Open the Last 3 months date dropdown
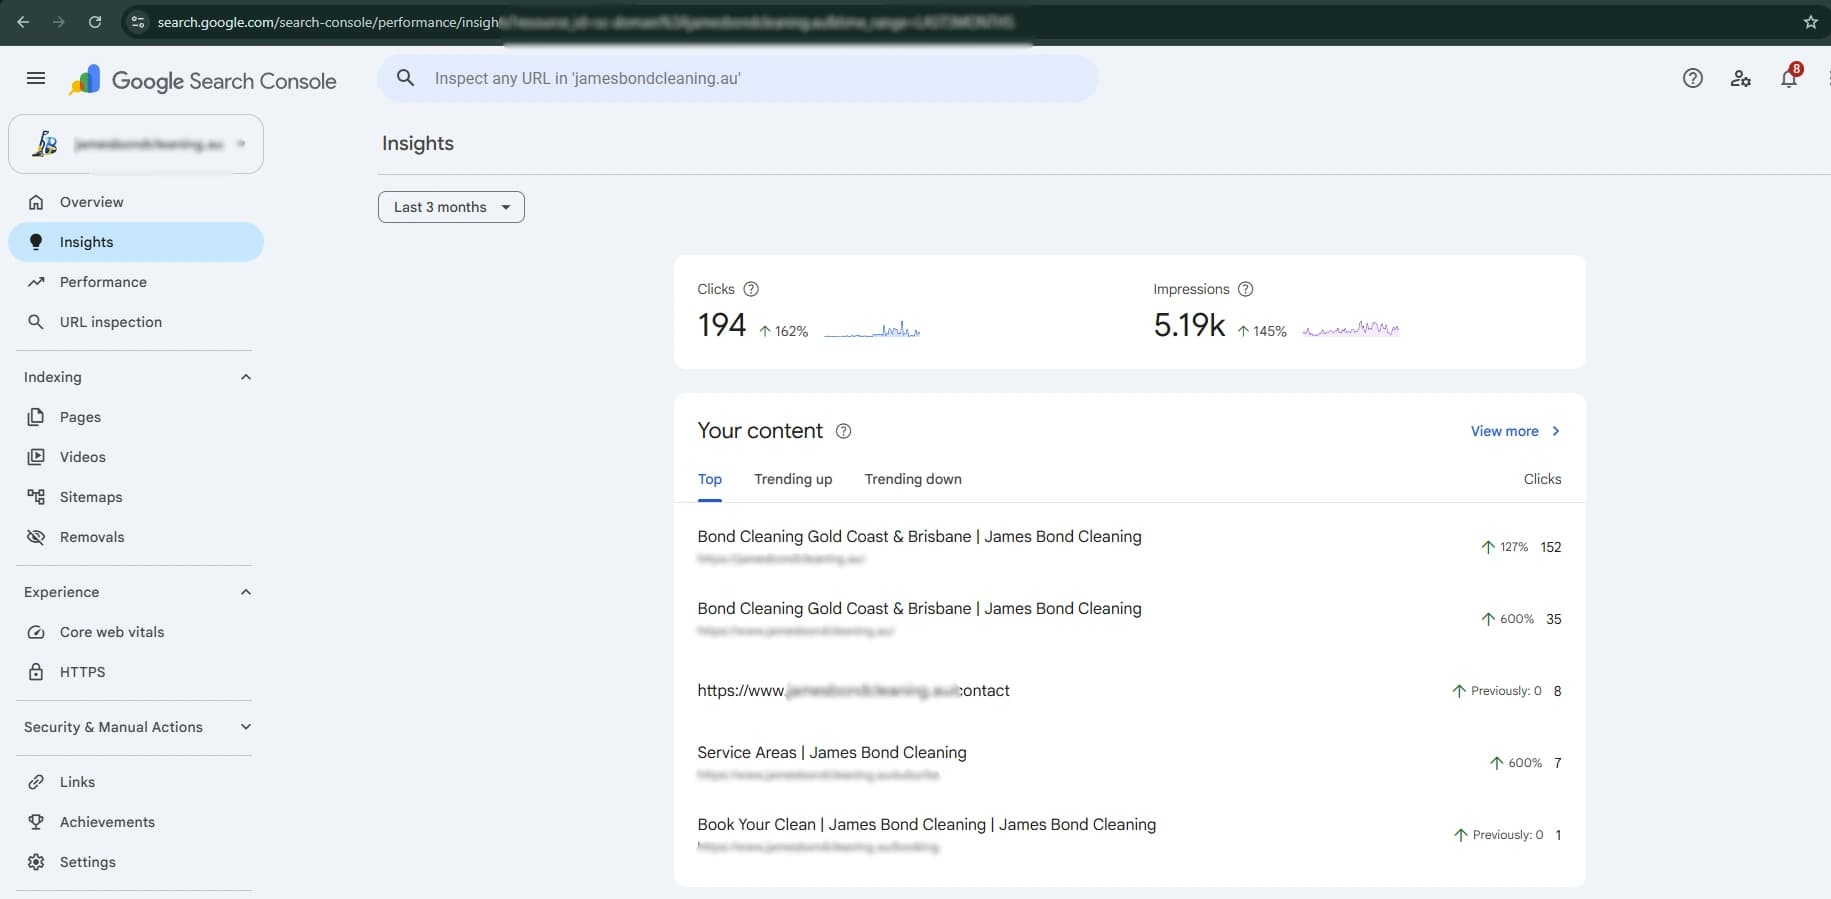This screenshot has width=1831, height=899. [451, 207]
